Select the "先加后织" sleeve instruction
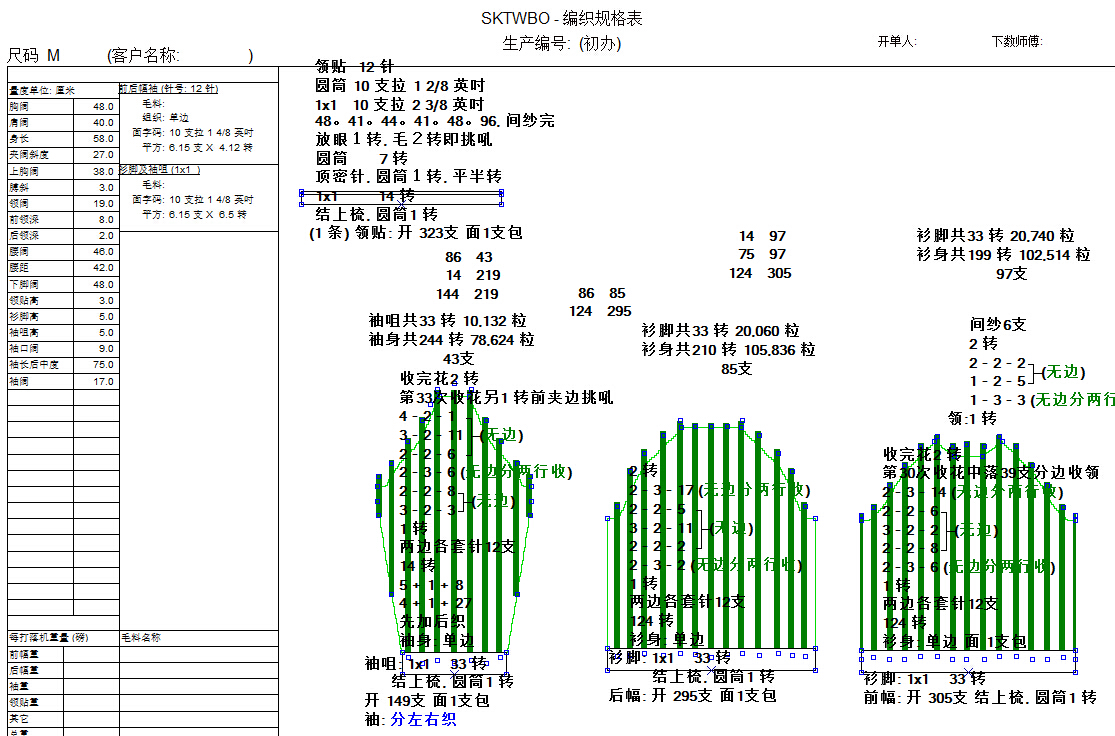This screenshot has width=1115, height=736. (432, 622)
